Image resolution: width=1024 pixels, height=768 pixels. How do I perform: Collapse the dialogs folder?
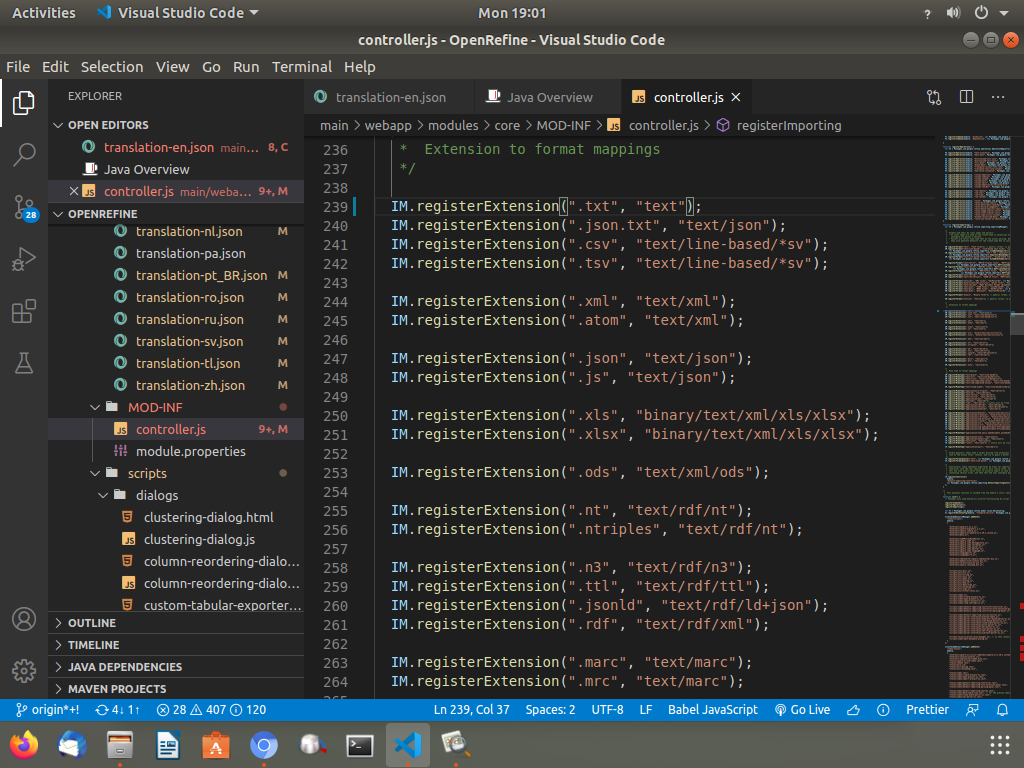[x=103, y=495]
